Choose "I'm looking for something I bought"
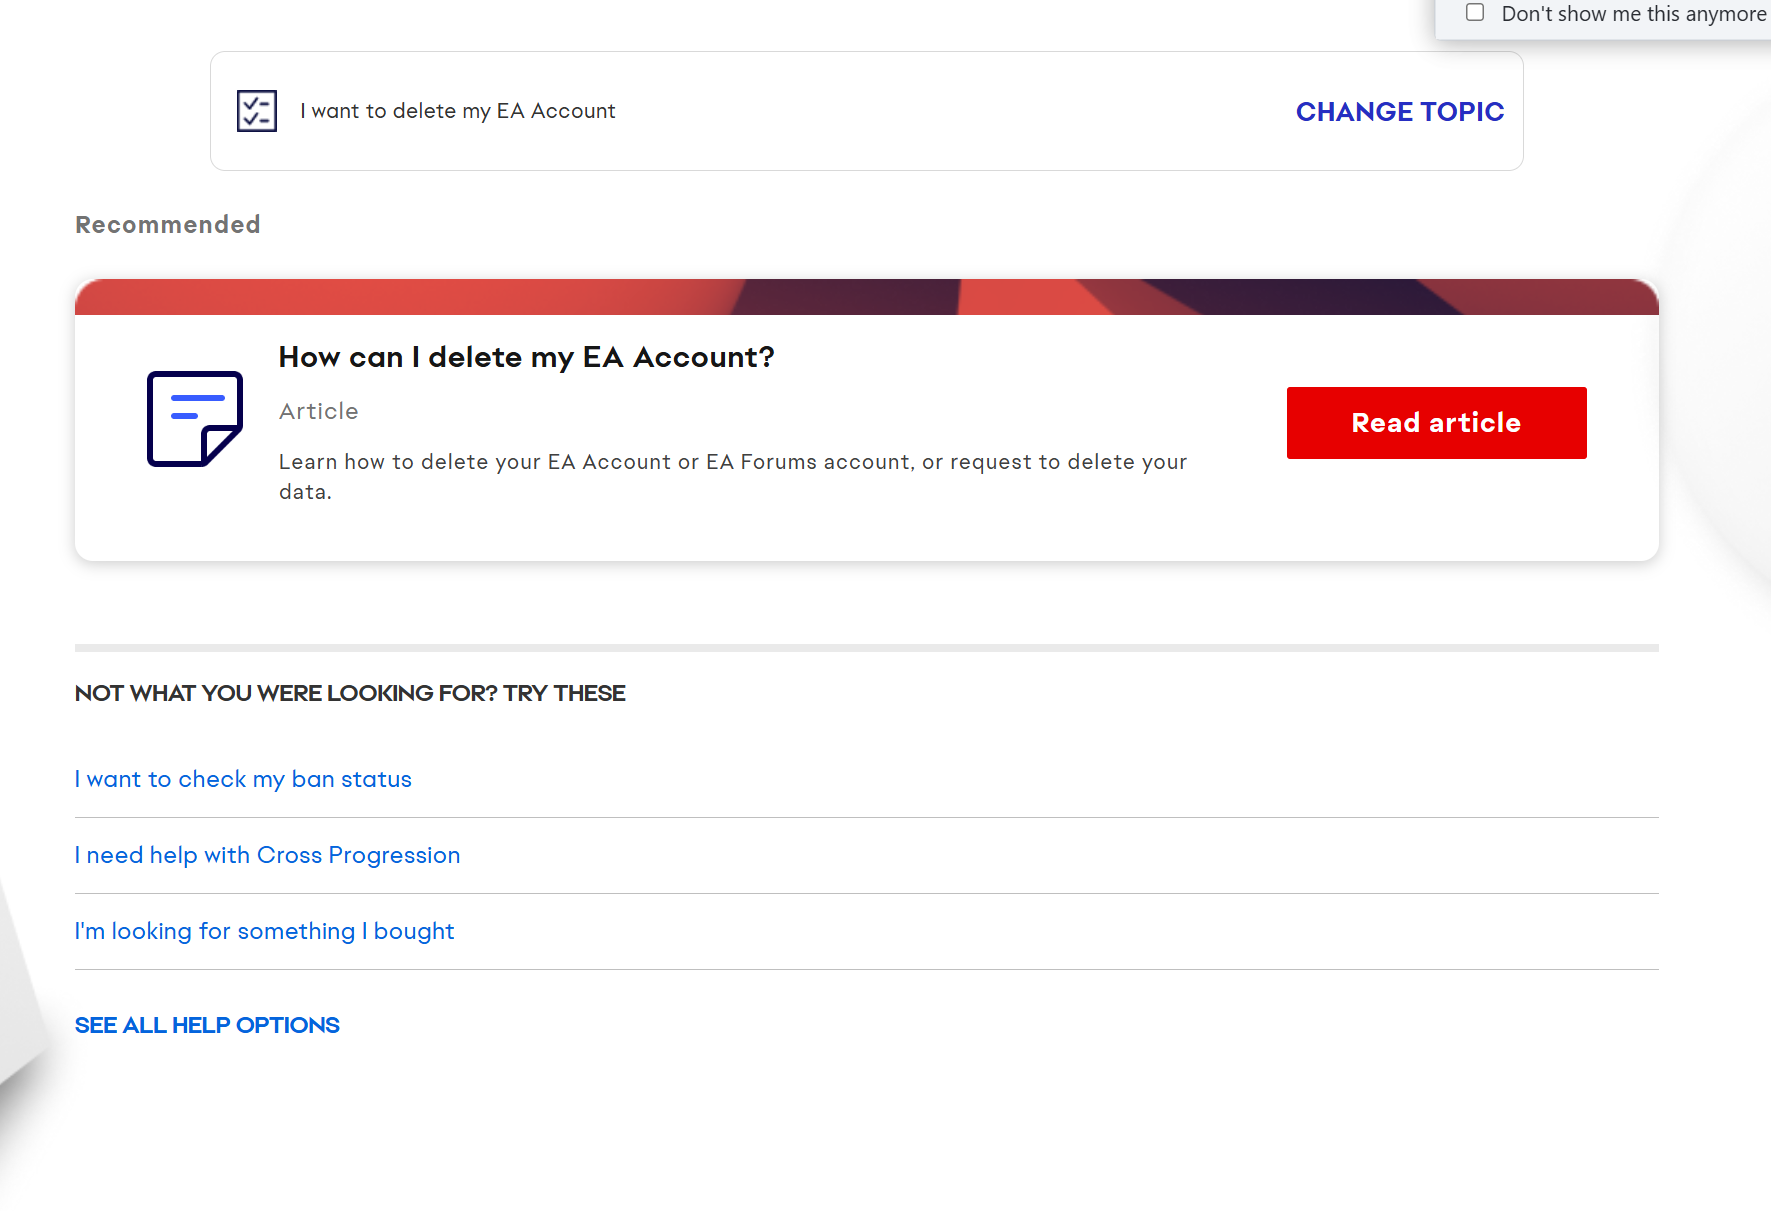This screenshot has width=1771, height=1211. [x=264, y=931]
